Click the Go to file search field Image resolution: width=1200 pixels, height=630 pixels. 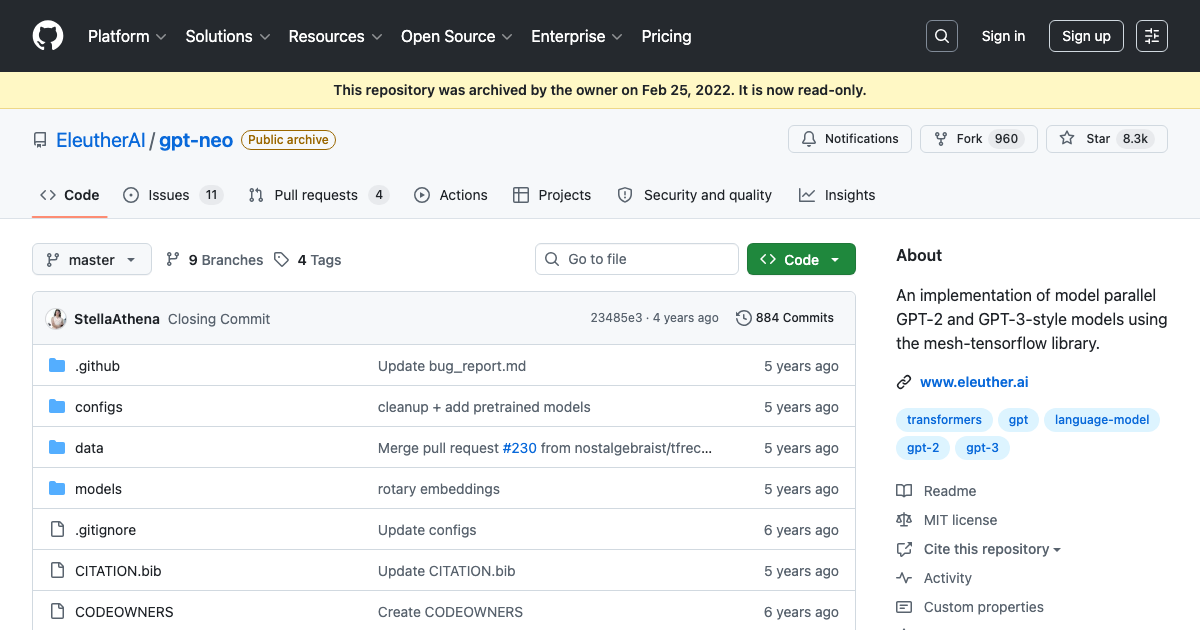coord(637,260)
